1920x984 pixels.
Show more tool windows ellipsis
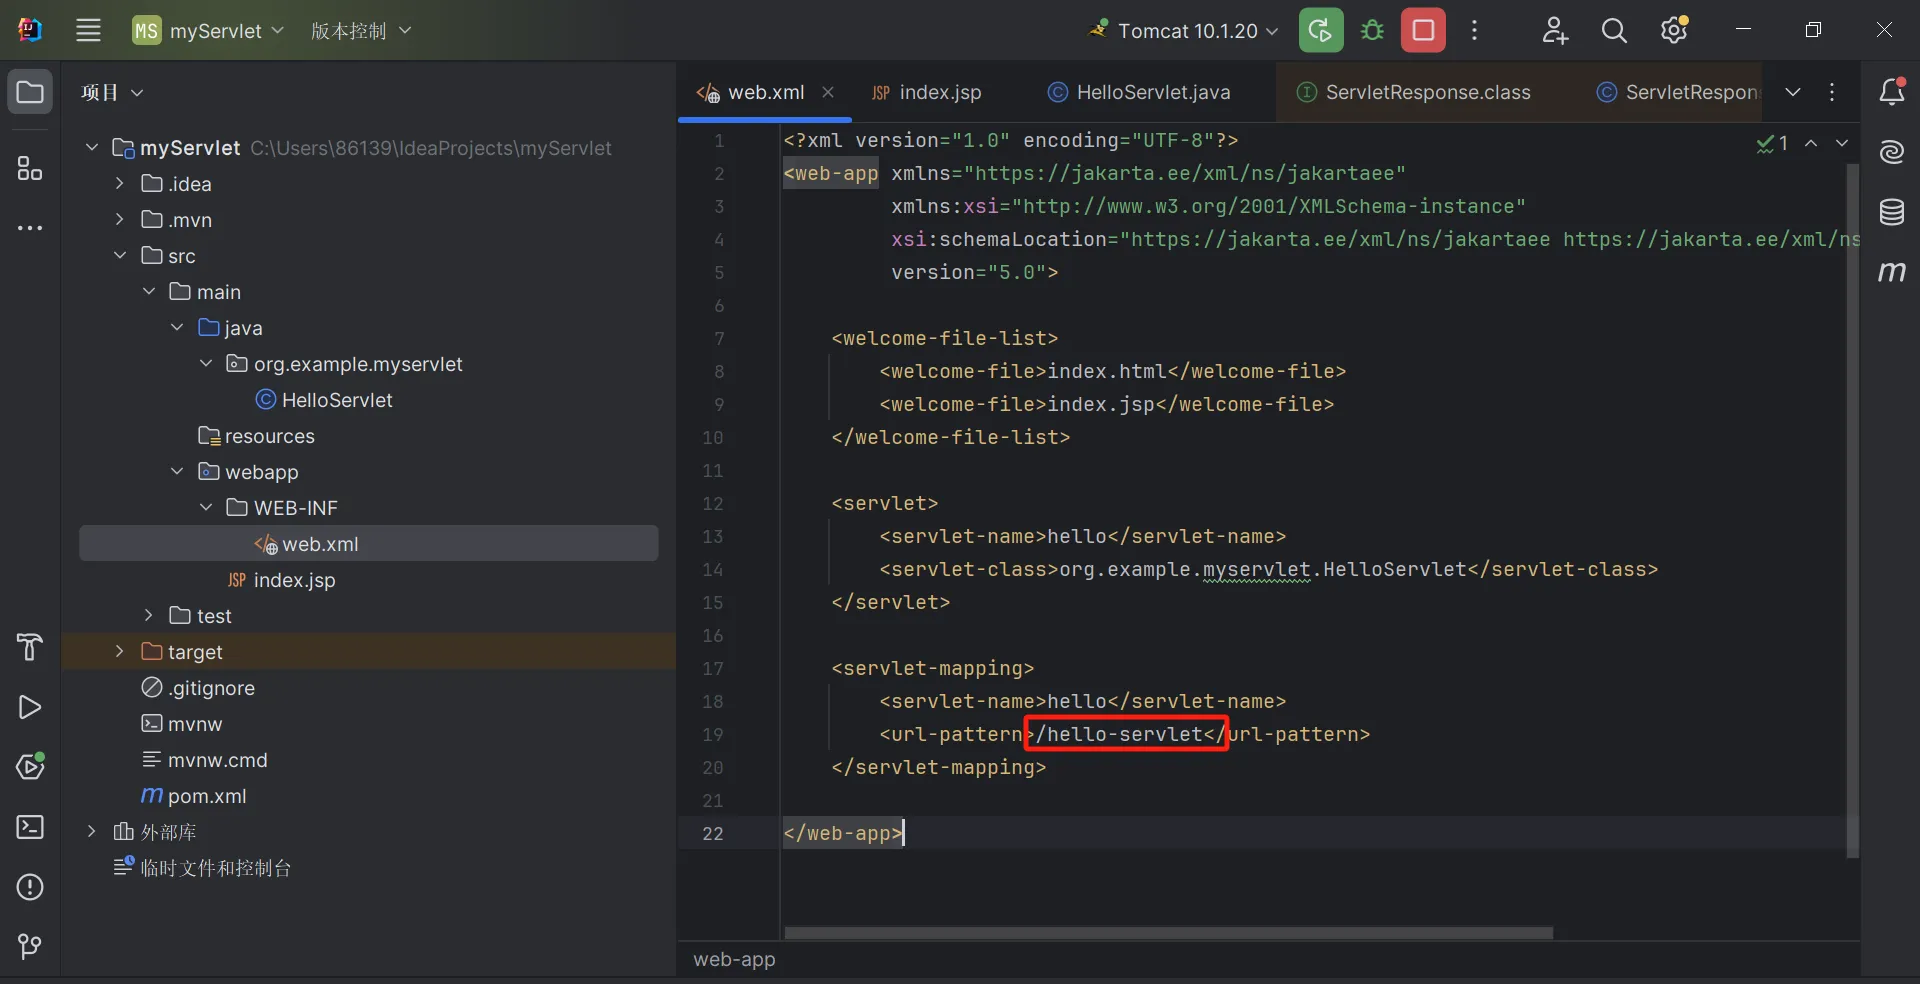(x=30, y=228)
